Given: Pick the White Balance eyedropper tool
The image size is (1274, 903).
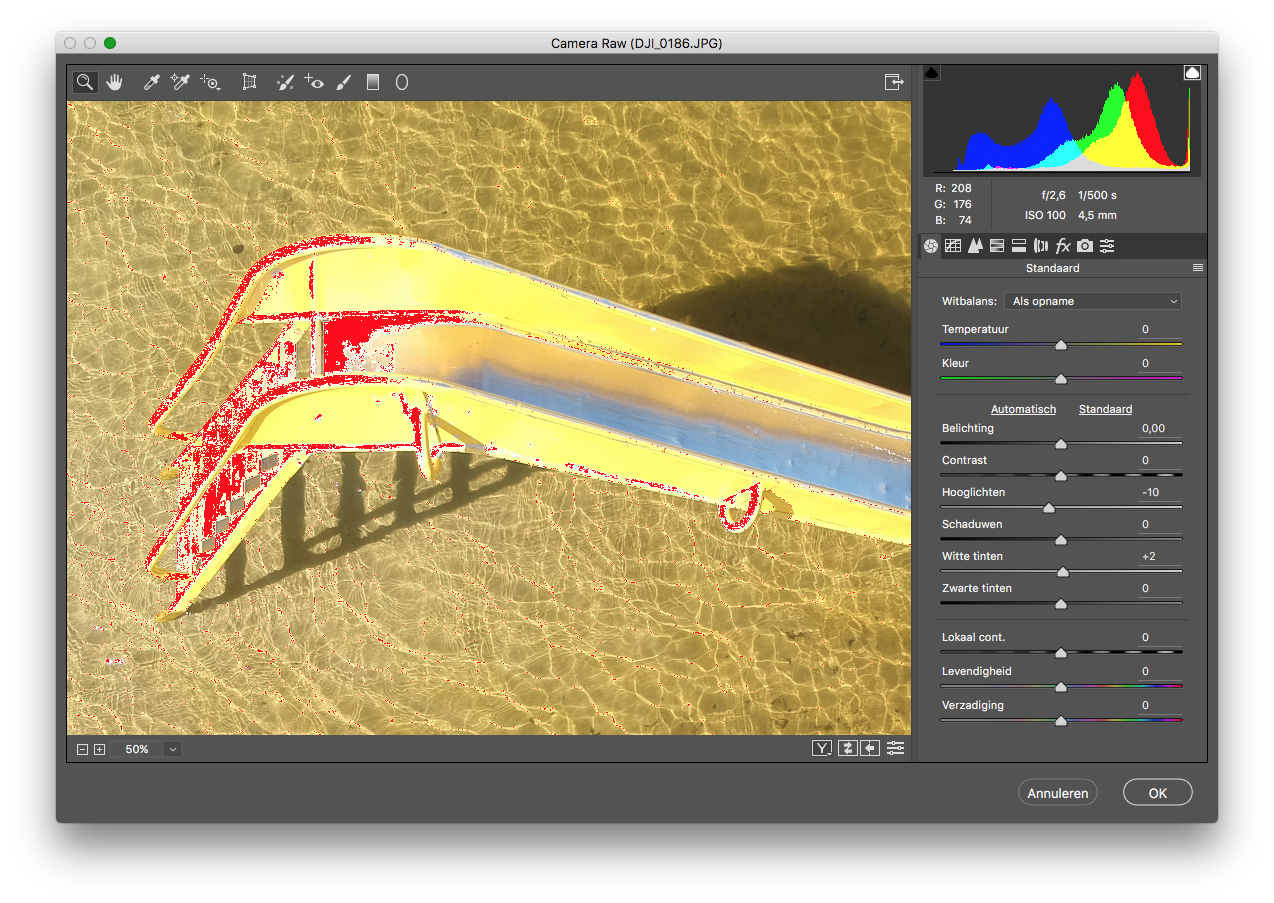Looking at the screenshot, I should [x=152, y=83].
